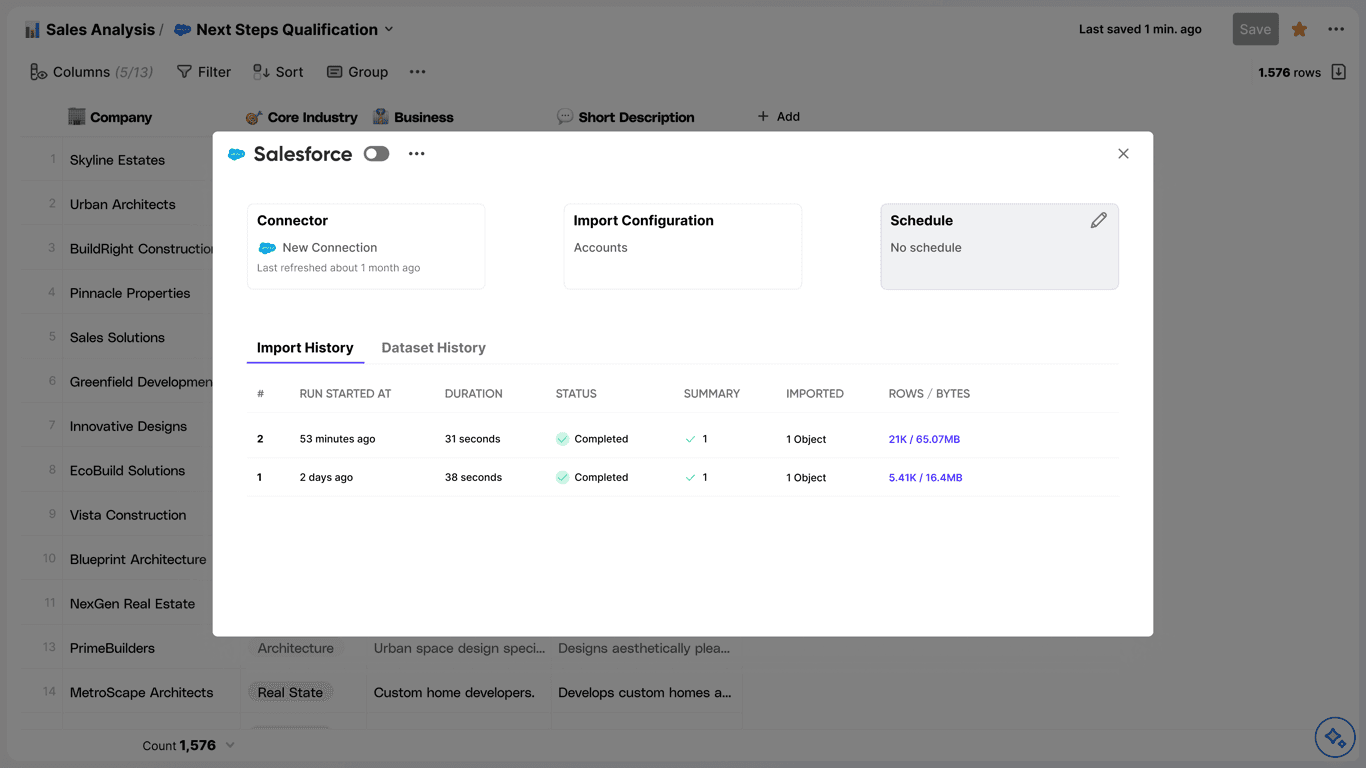Open the Columns settings

tap(91, 72)
